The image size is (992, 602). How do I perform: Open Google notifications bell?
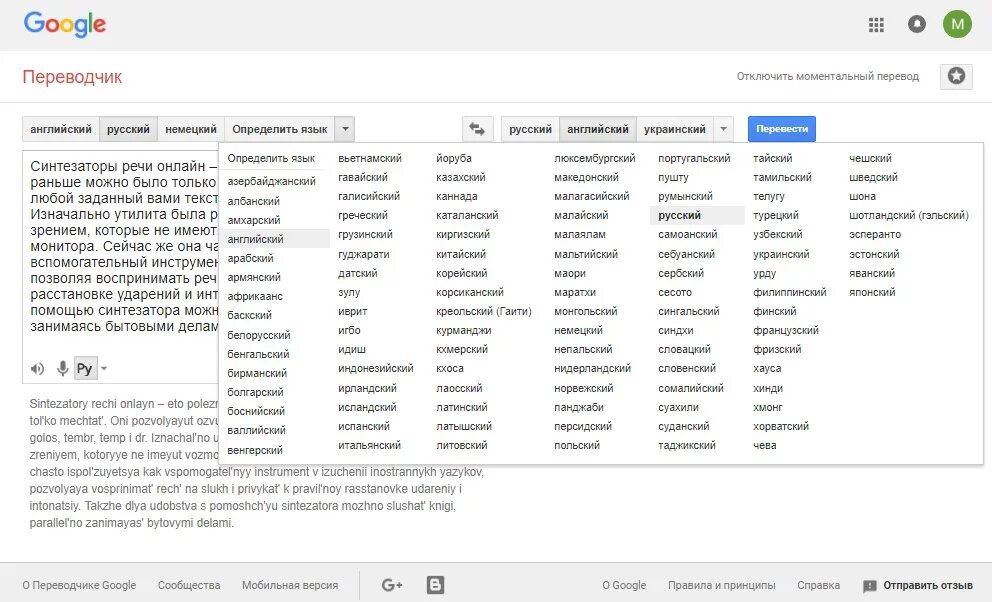point(917,24)
